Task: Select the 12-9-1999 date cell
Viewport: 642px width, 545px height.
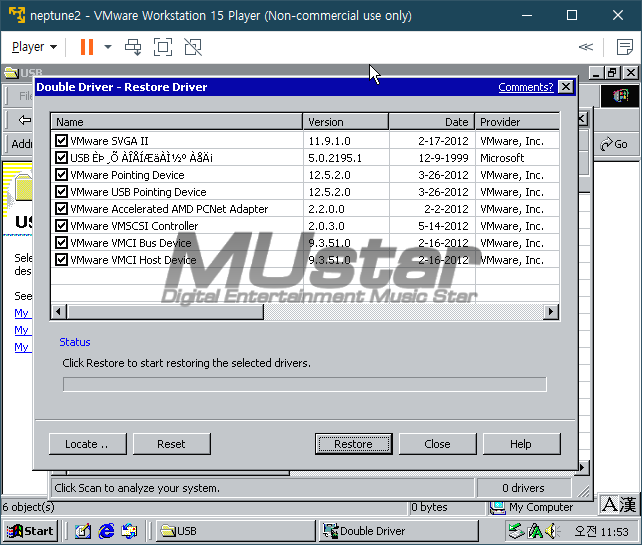Action: coord(443,158)
